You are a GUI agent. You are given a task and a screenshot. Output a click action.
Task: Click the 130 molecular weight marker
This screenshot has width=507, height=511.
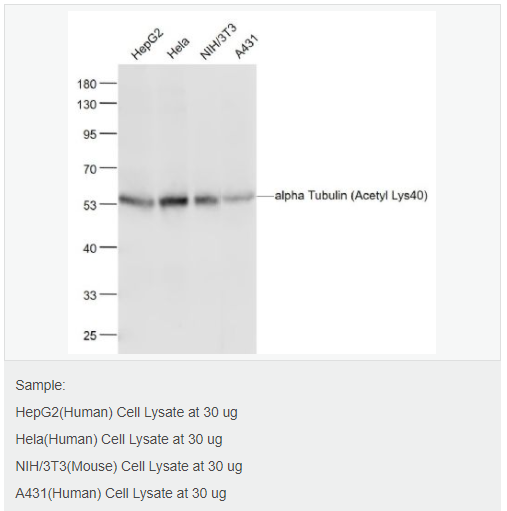coord(87,105)
